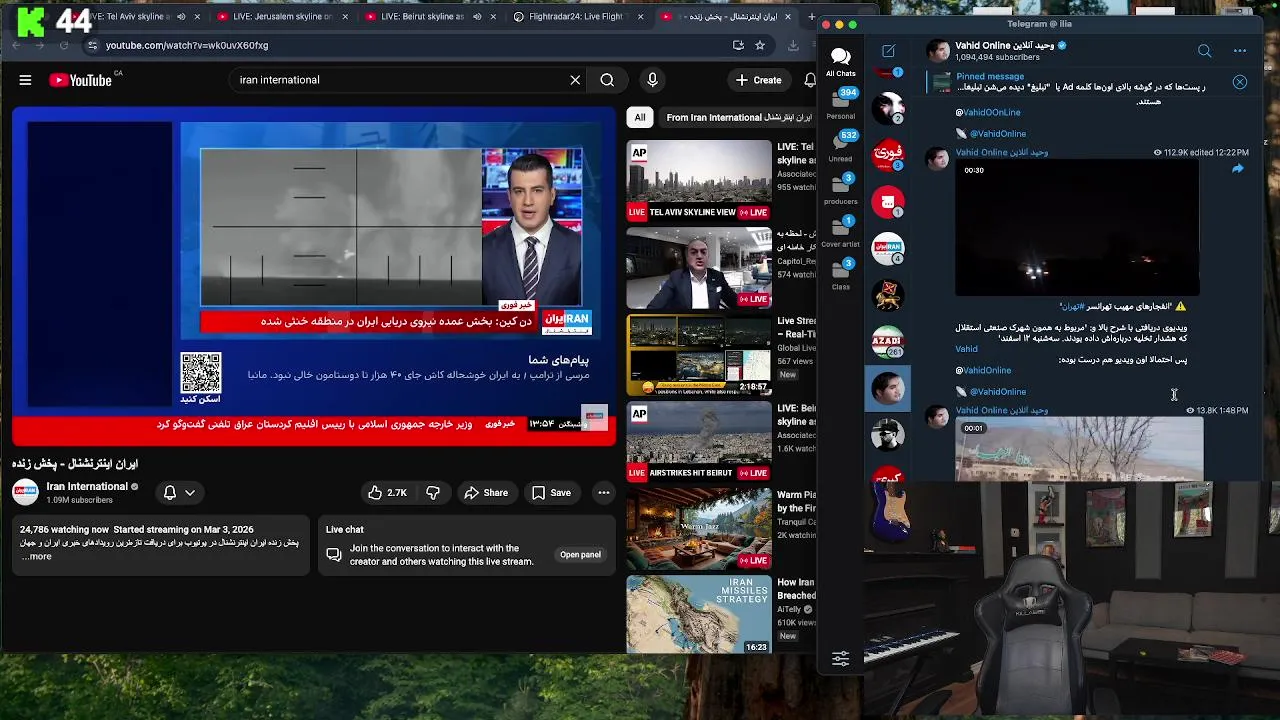Mute the Beirut skyline tab via speaker icon
The width and height of the screenshot is (1280, 720).
pos(477,16)
